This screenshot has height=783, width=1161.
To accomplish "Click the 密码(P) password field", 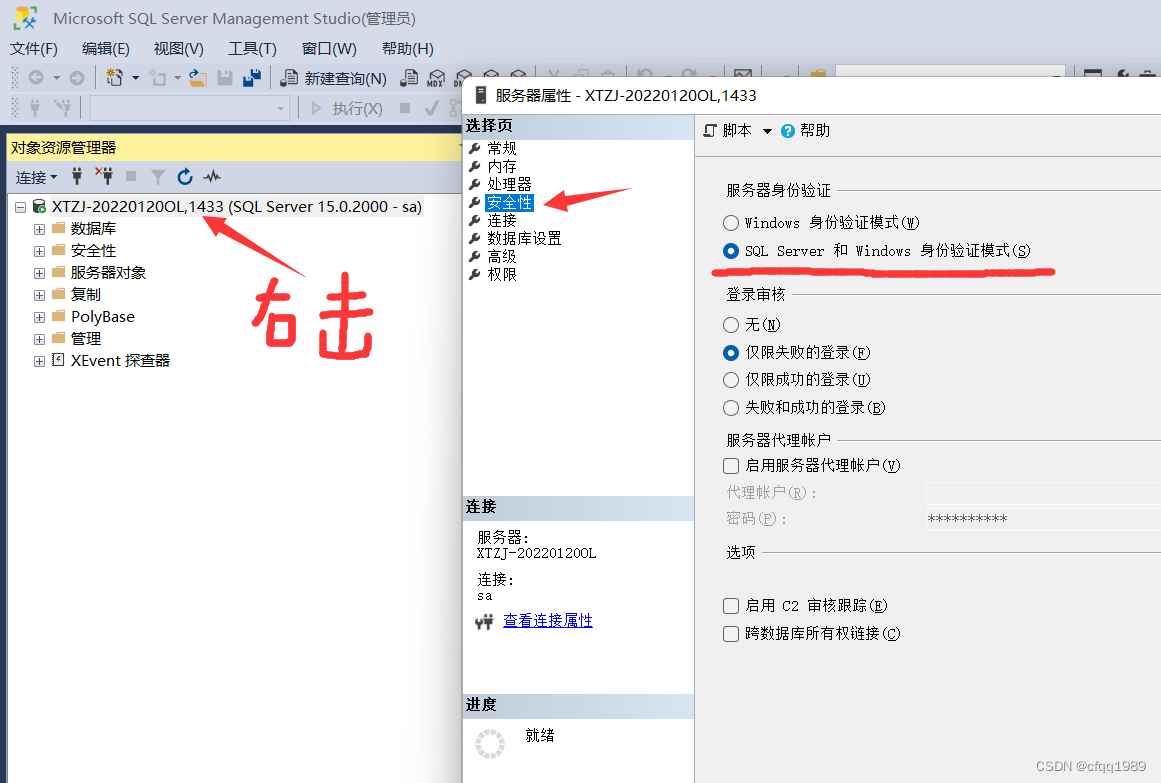I will 1043,519.
